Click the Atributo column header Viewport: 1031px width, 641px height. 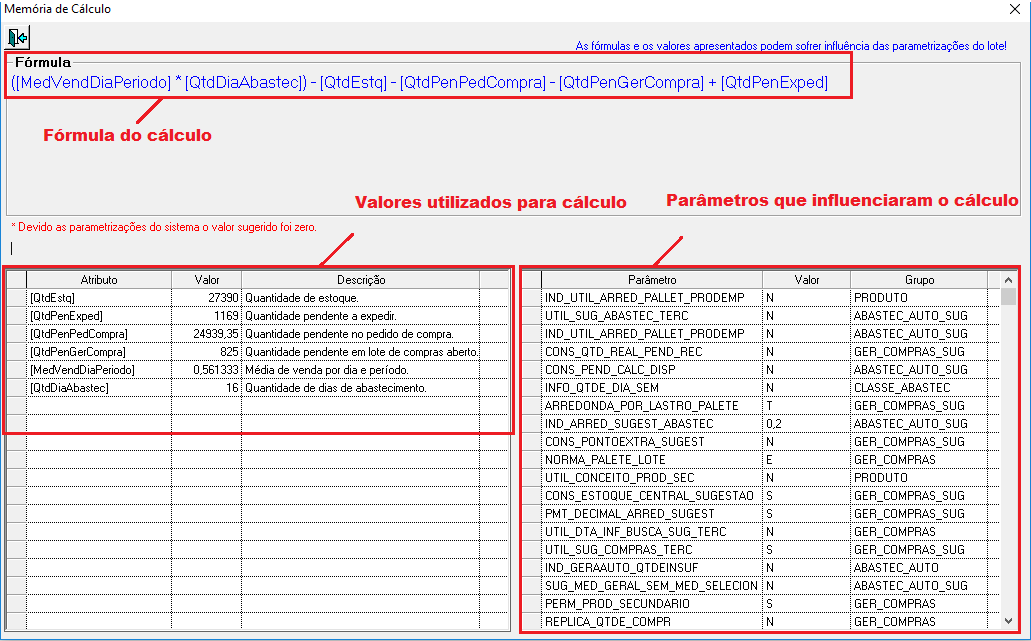99,280
